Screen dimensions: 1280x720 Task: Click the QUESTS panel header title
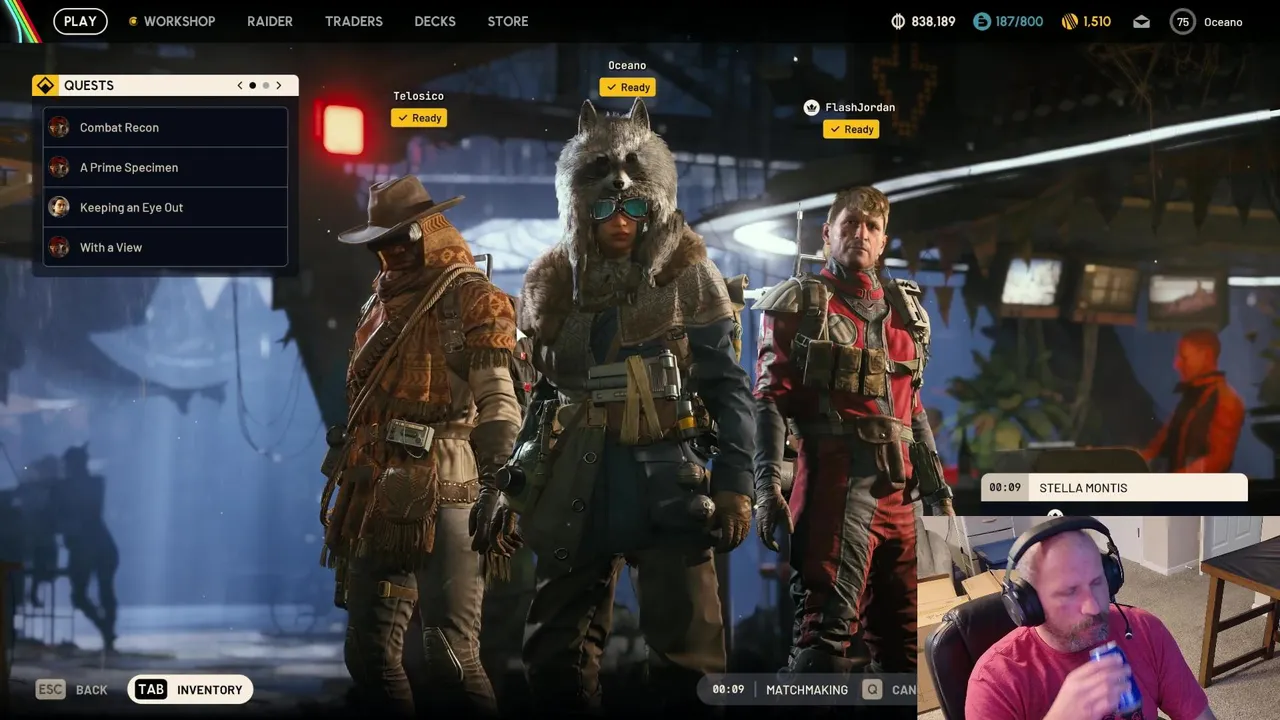(x=89, y=86)
